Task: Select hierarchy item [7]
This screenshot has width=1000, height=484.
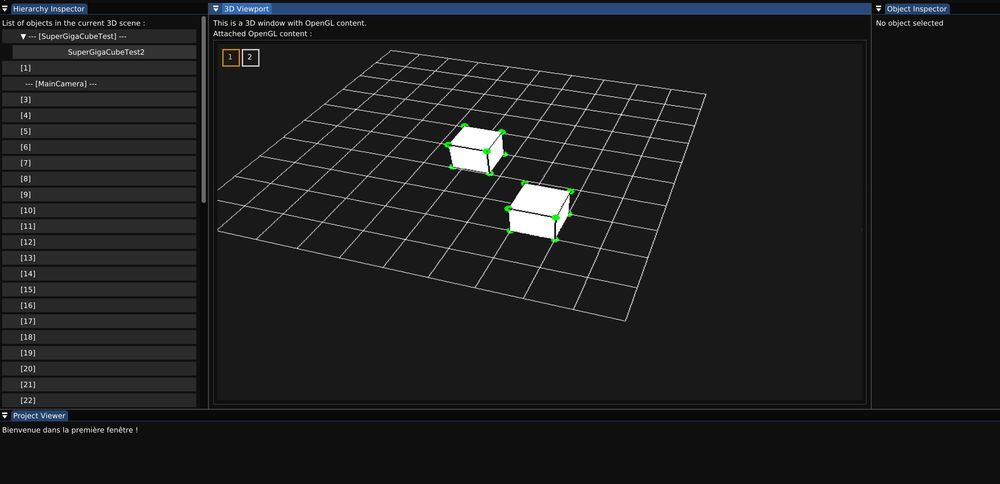Action: point(99,163)
